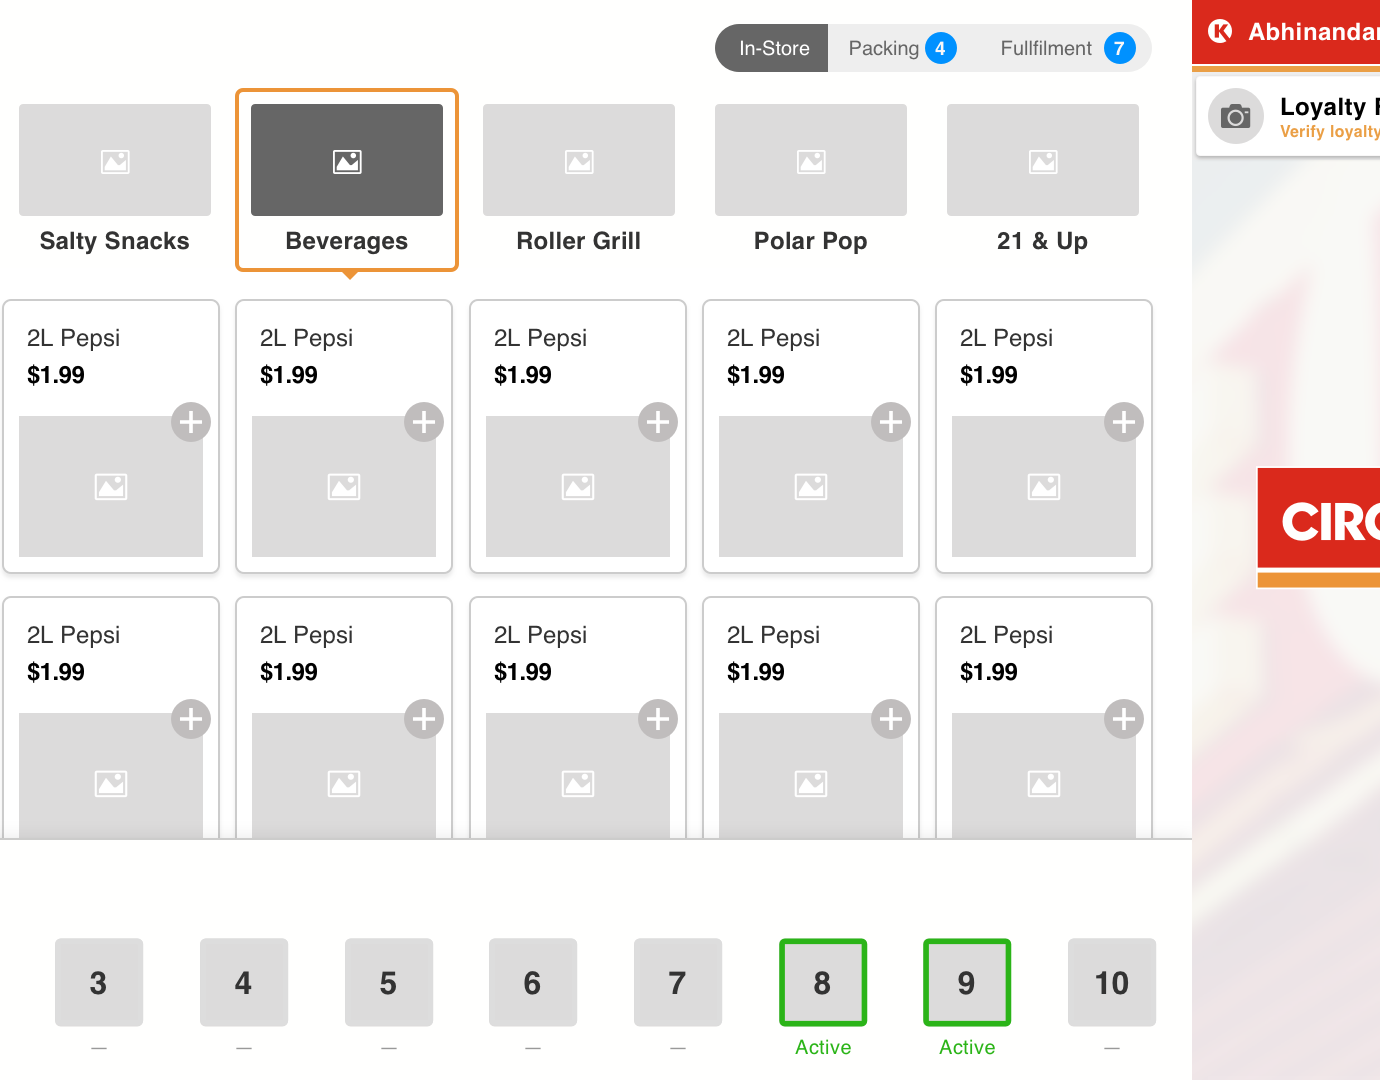Viewport: 1380px width, 1080px height.
Task: Select number button 3
Action: 99,982
